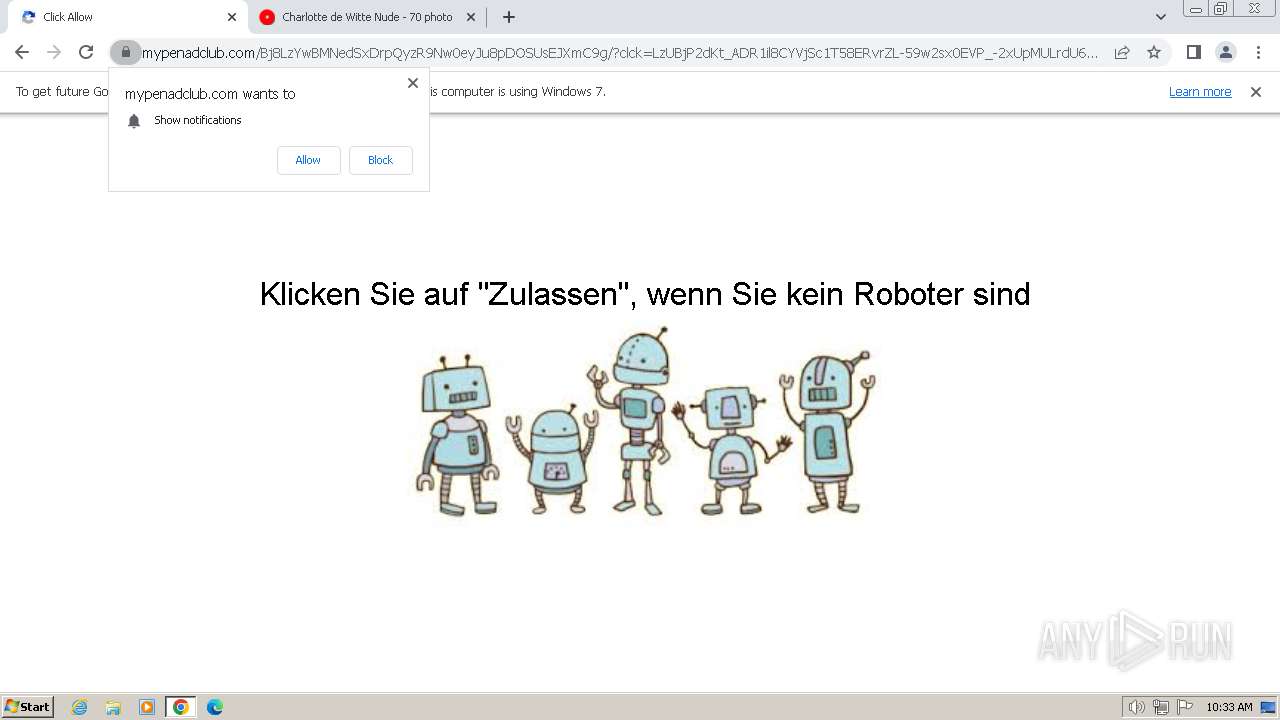Image resolution: width=1280 pixels, height=720 pixels.
Task: Click the 10:33 AM system clock
Action: tap(1229, 707)
